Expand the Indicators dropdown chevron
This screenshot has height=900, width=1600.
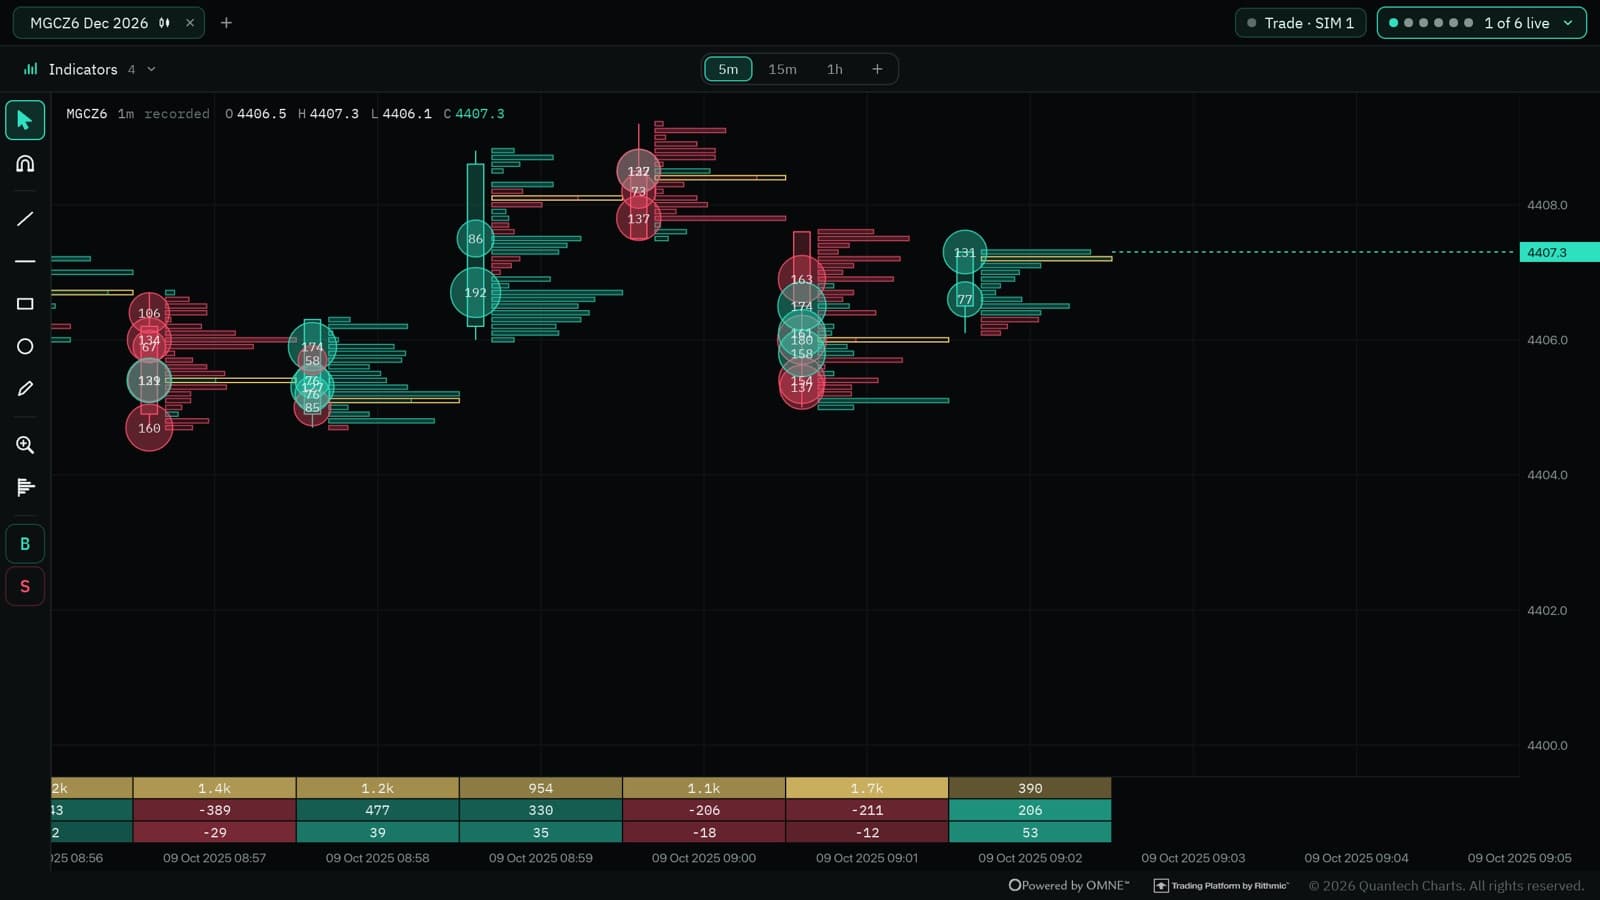click(151, 69)
